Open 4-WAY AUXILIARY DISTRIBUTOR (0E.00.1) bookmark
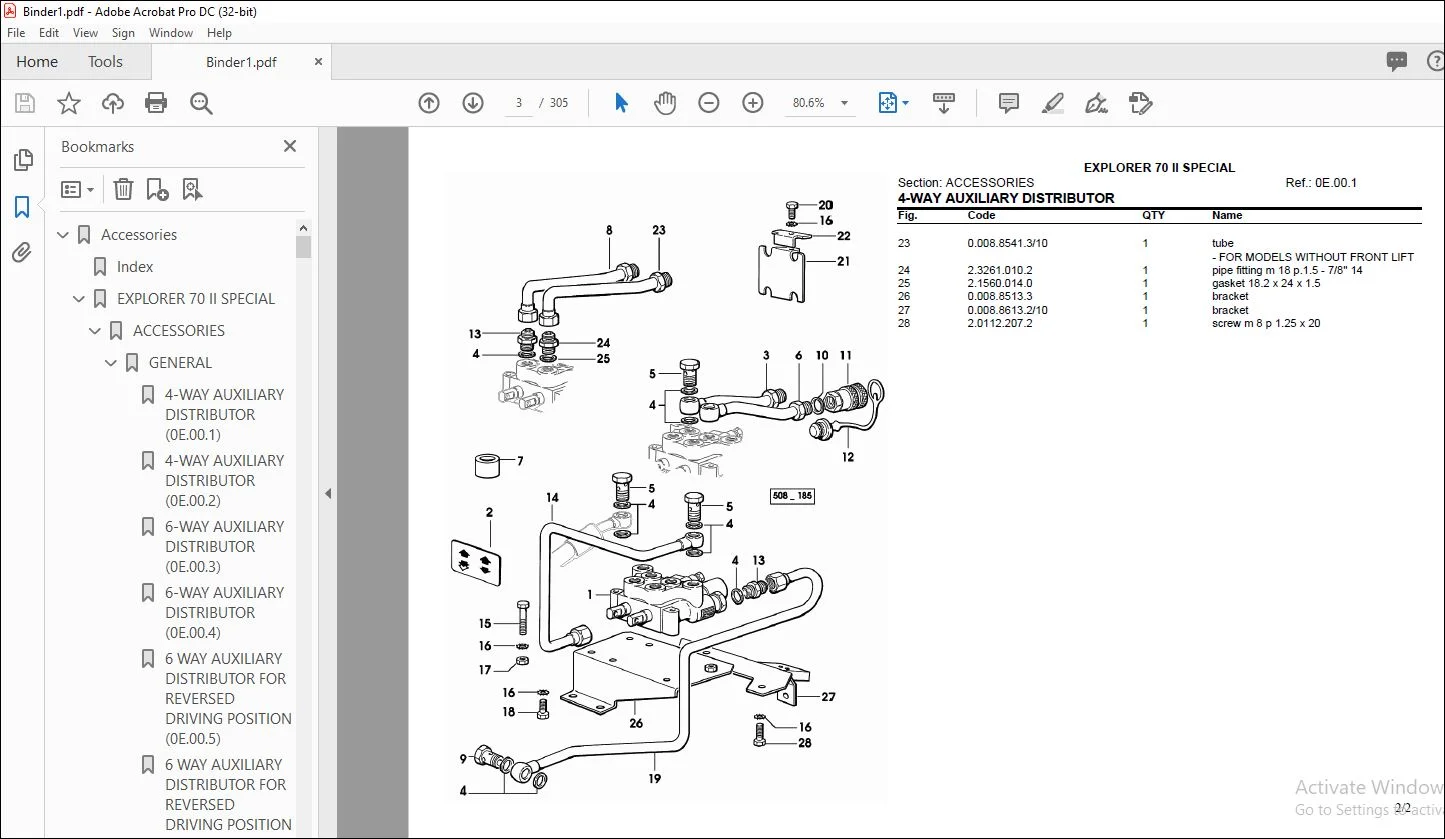The height and width of the screenshot is (839, 1445). pyautogui.click(x=225, y=415)
